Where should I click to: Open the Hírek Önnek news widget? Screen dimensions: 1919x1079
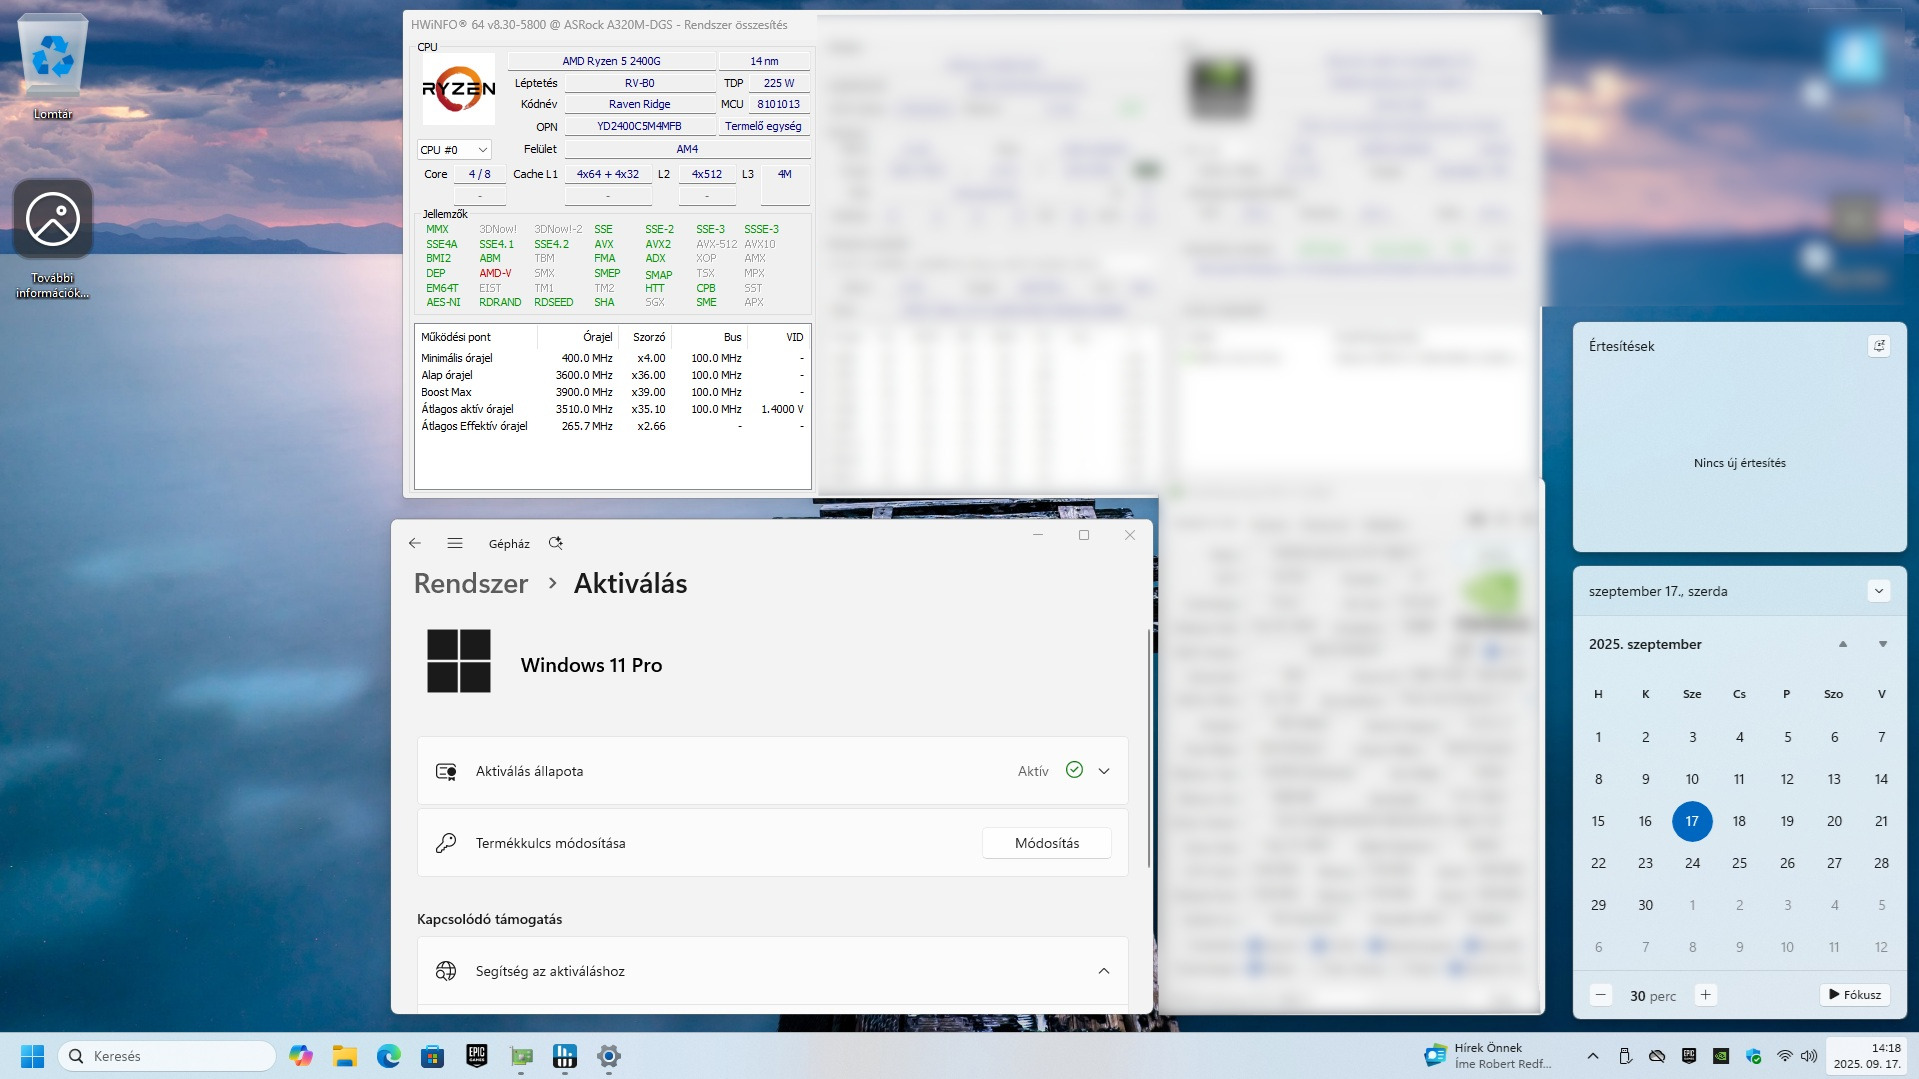[1489, 1056]
